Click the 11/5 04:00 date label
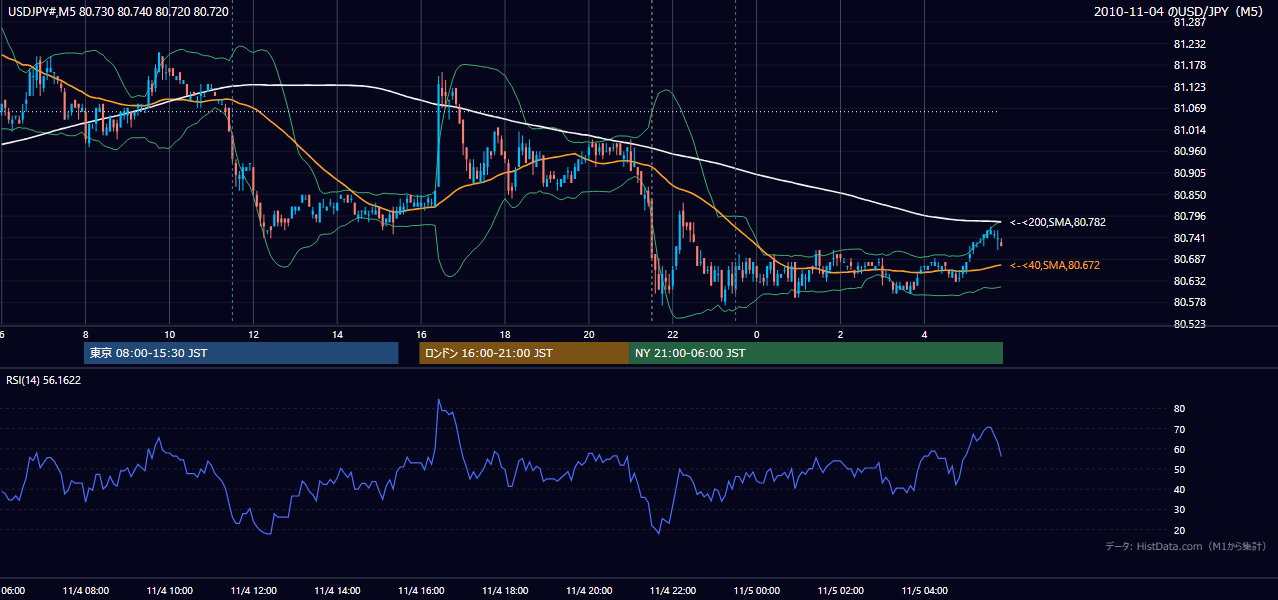Image resolution: width=1278 pixels, height=600 pixels. tap(925, 590)
